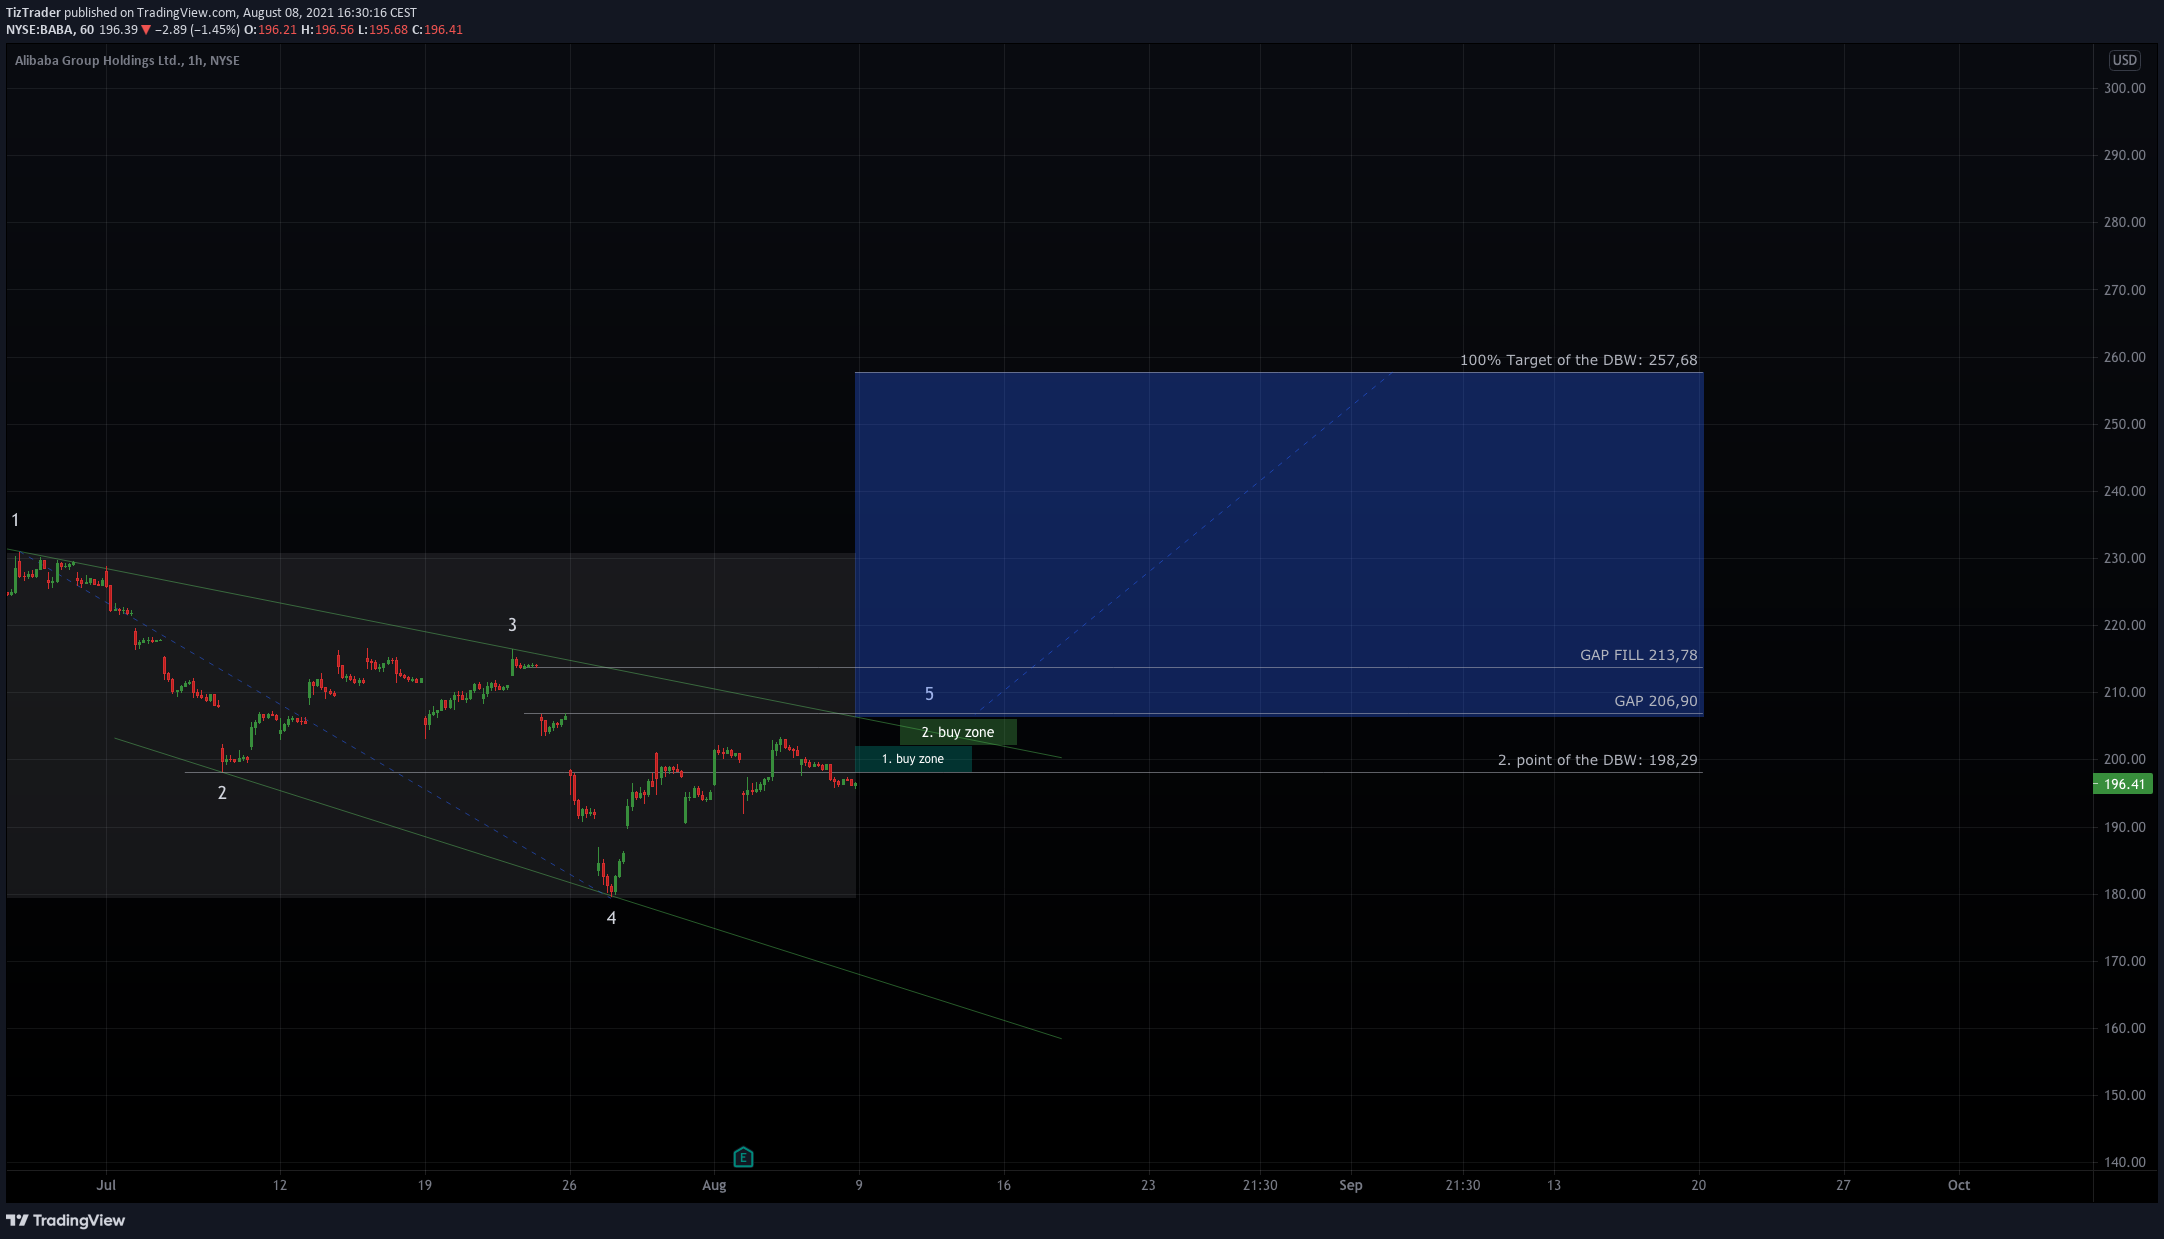Click '2. point of the DBW: 198,29' text

click(x=1597, y=760)
